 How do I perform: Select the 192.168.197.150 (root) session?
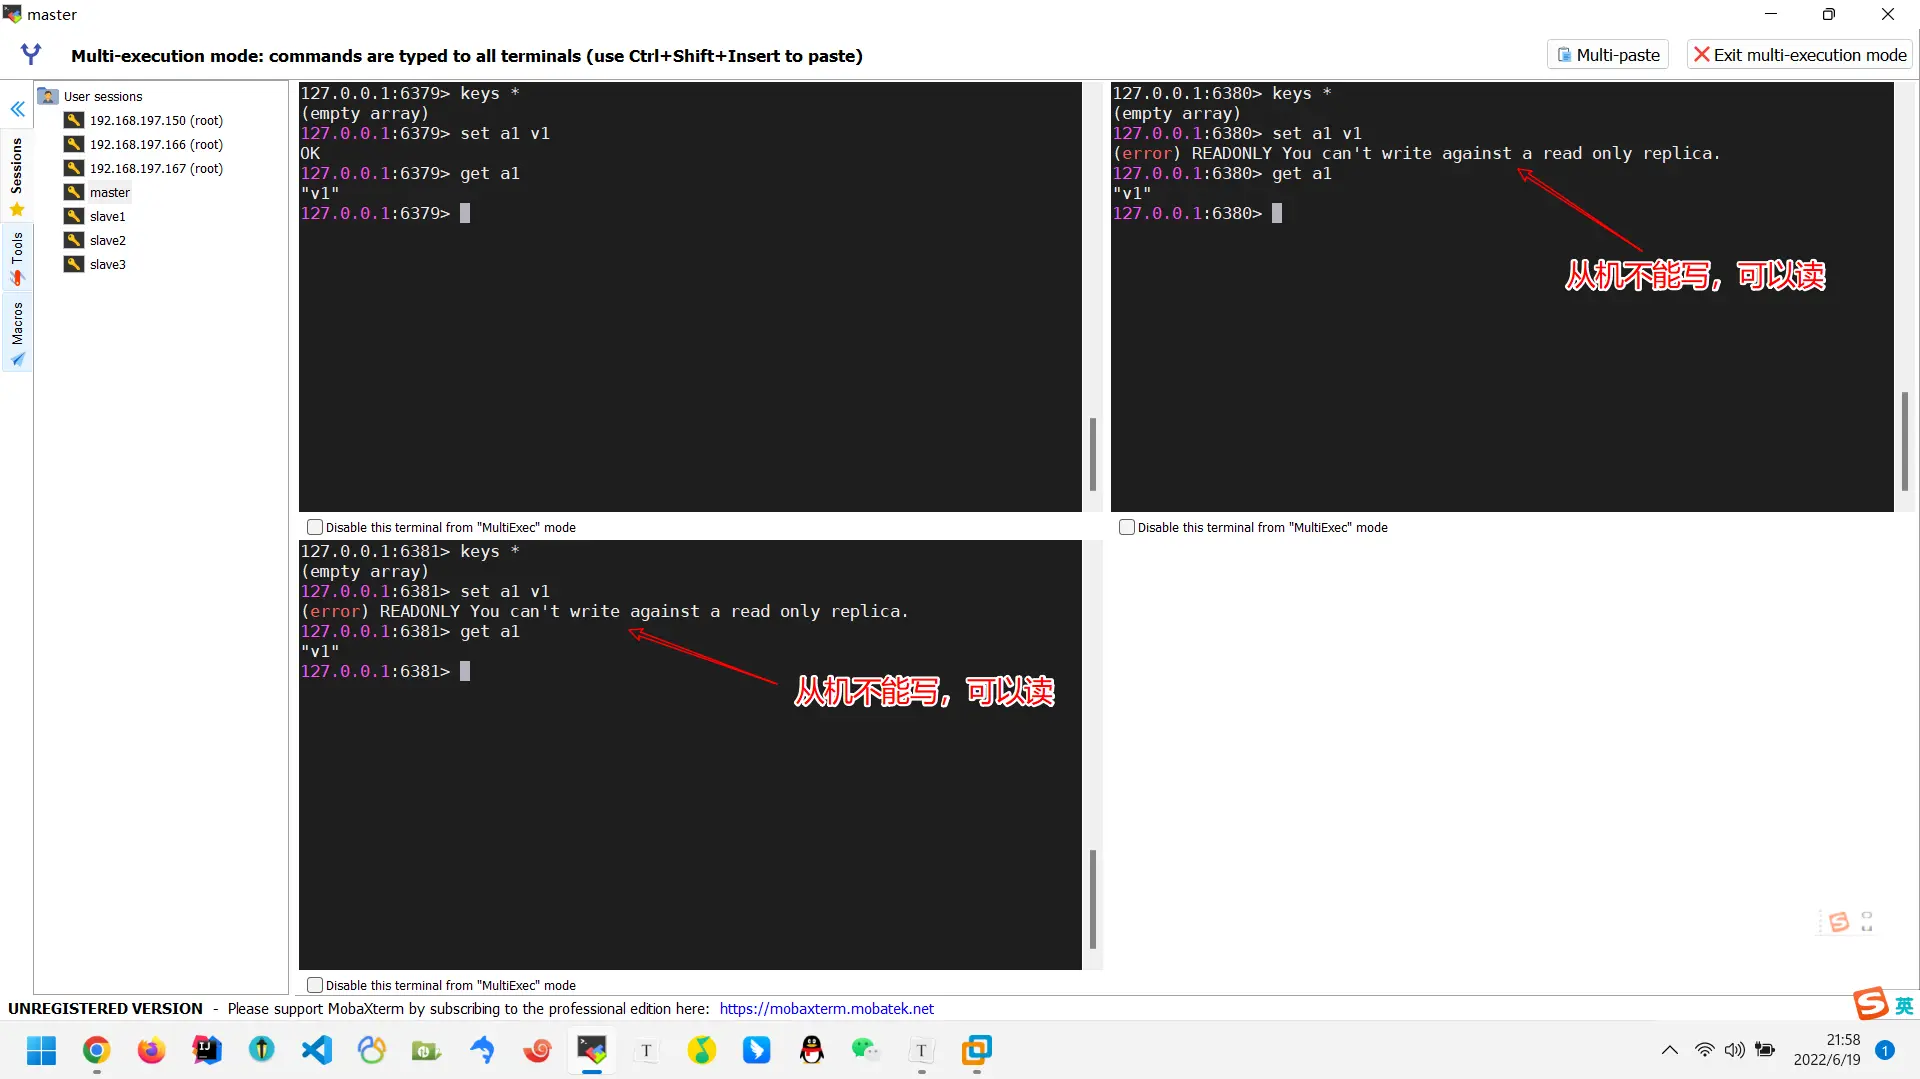click(156, 120)
